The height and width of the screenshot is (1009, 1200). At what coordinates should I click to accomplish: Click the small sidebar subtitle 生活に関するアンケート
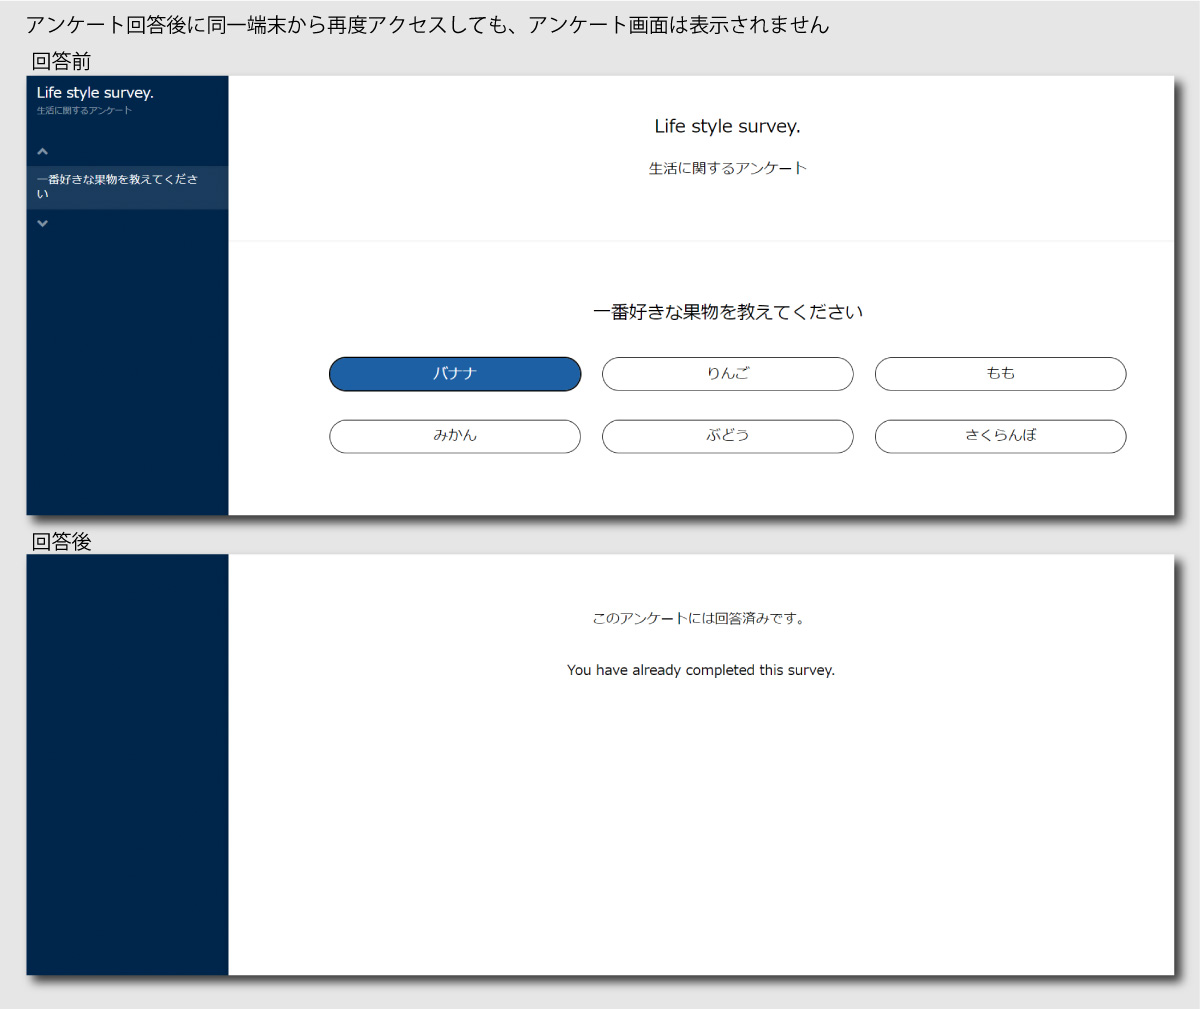pos(84,111)
